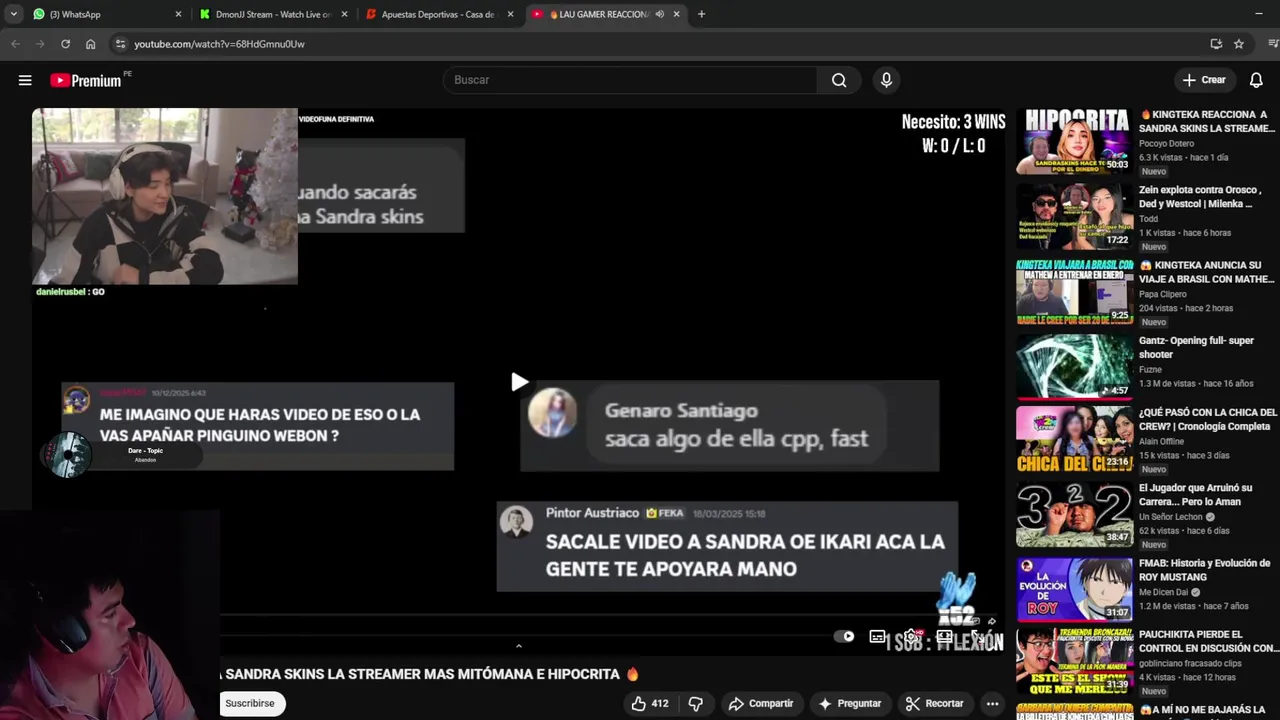Viewport: 1280px width, 720px height.
Task: Open YouTube notifications bell
Action: (1256, 80)
